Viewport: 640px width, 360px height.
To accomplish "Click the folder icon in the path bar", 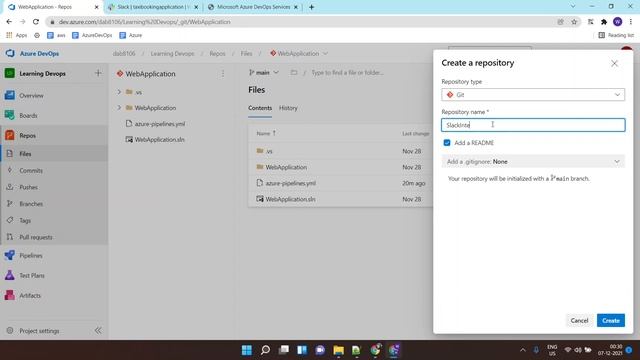I will [294, 72].
